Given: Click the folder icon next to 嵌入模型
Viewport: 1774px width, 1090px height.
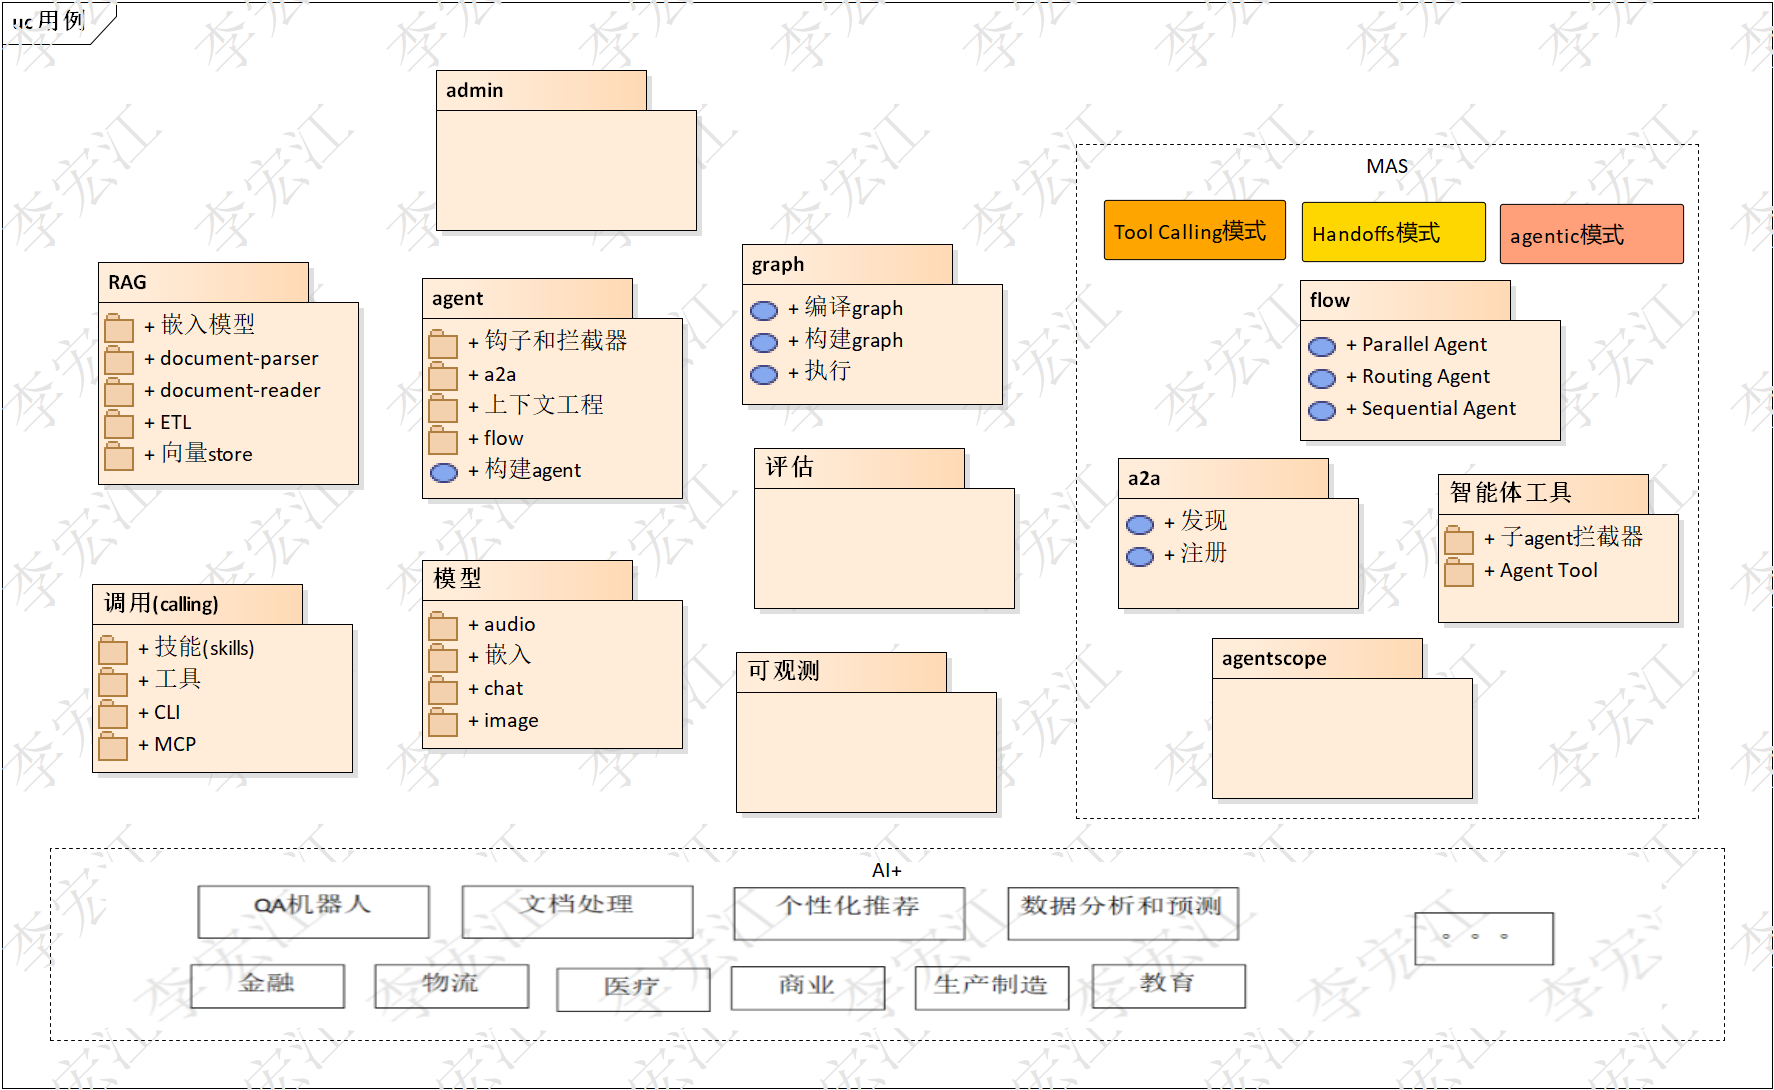Looking at the screenshot, I should 119,327.
